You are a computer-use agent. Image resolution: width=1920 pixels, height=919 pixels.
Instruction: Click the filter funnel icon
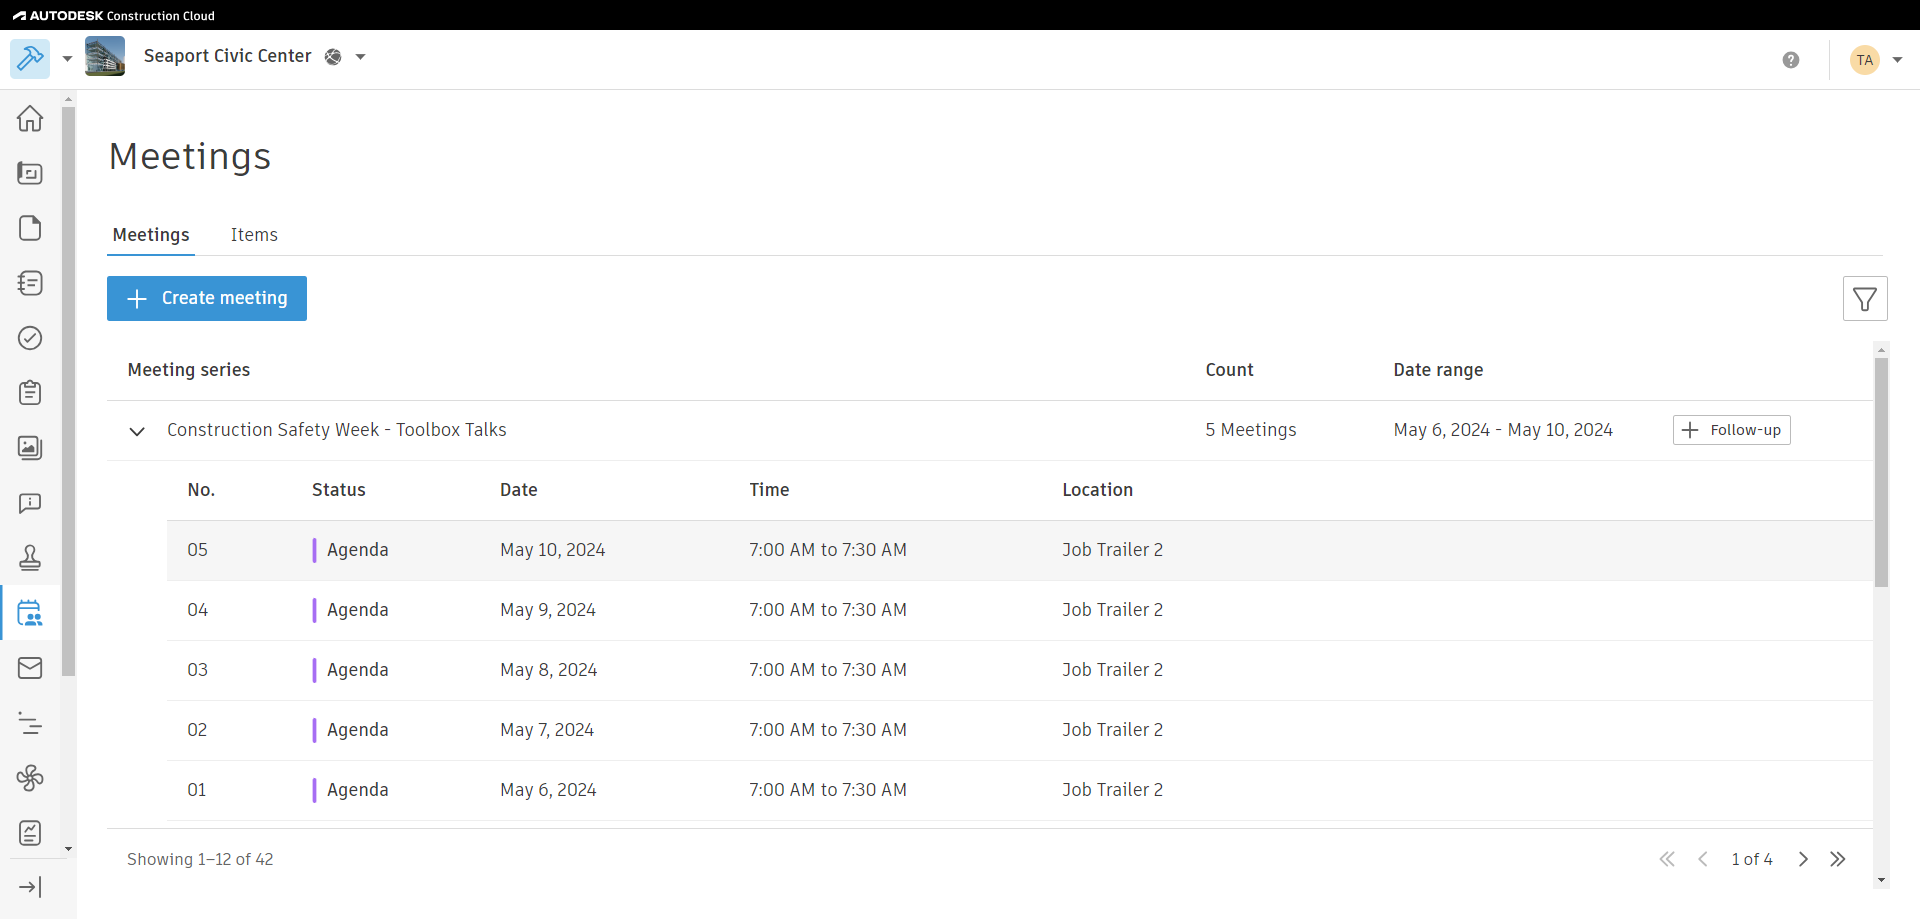click(x=1864, y=299)
